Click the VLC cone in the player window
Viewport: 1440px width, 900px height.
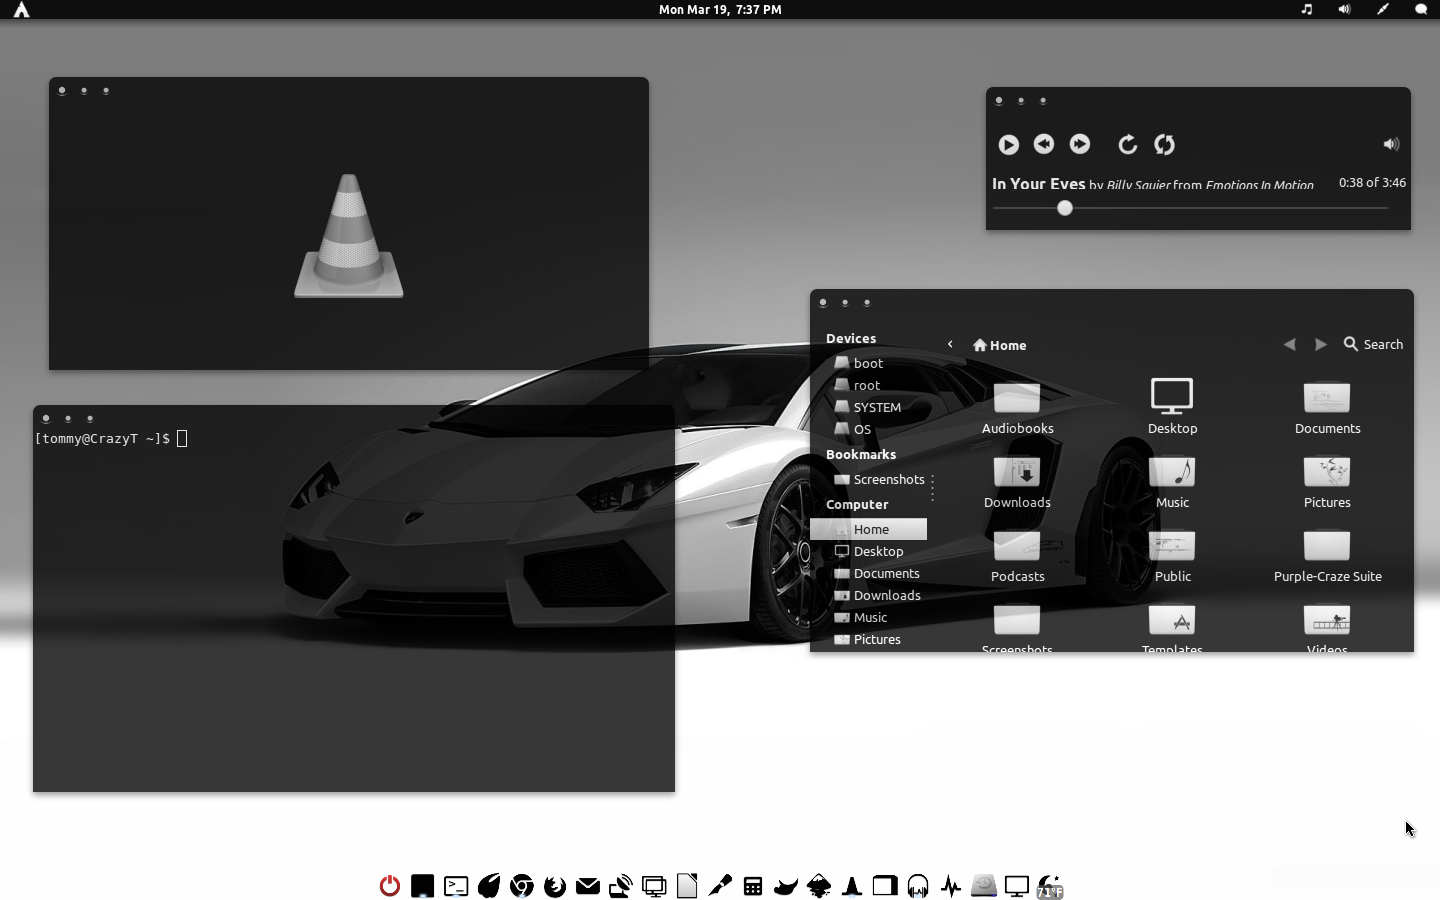349,235
